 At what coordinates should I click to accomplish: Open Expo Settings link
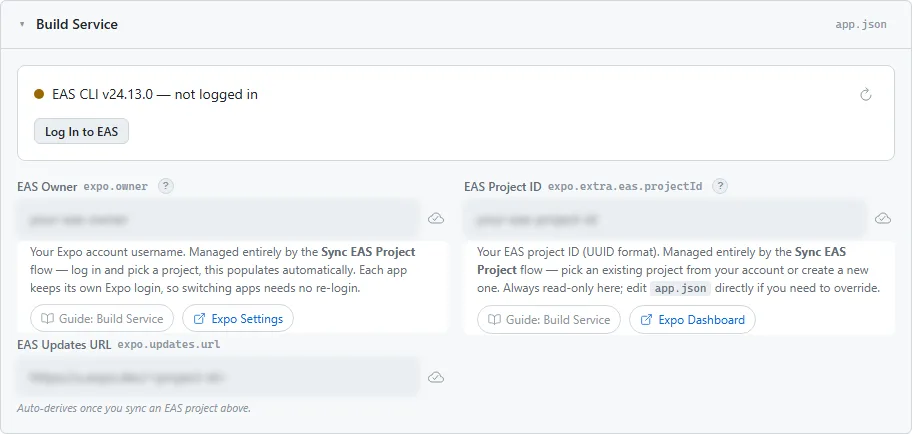coord(238,319)
